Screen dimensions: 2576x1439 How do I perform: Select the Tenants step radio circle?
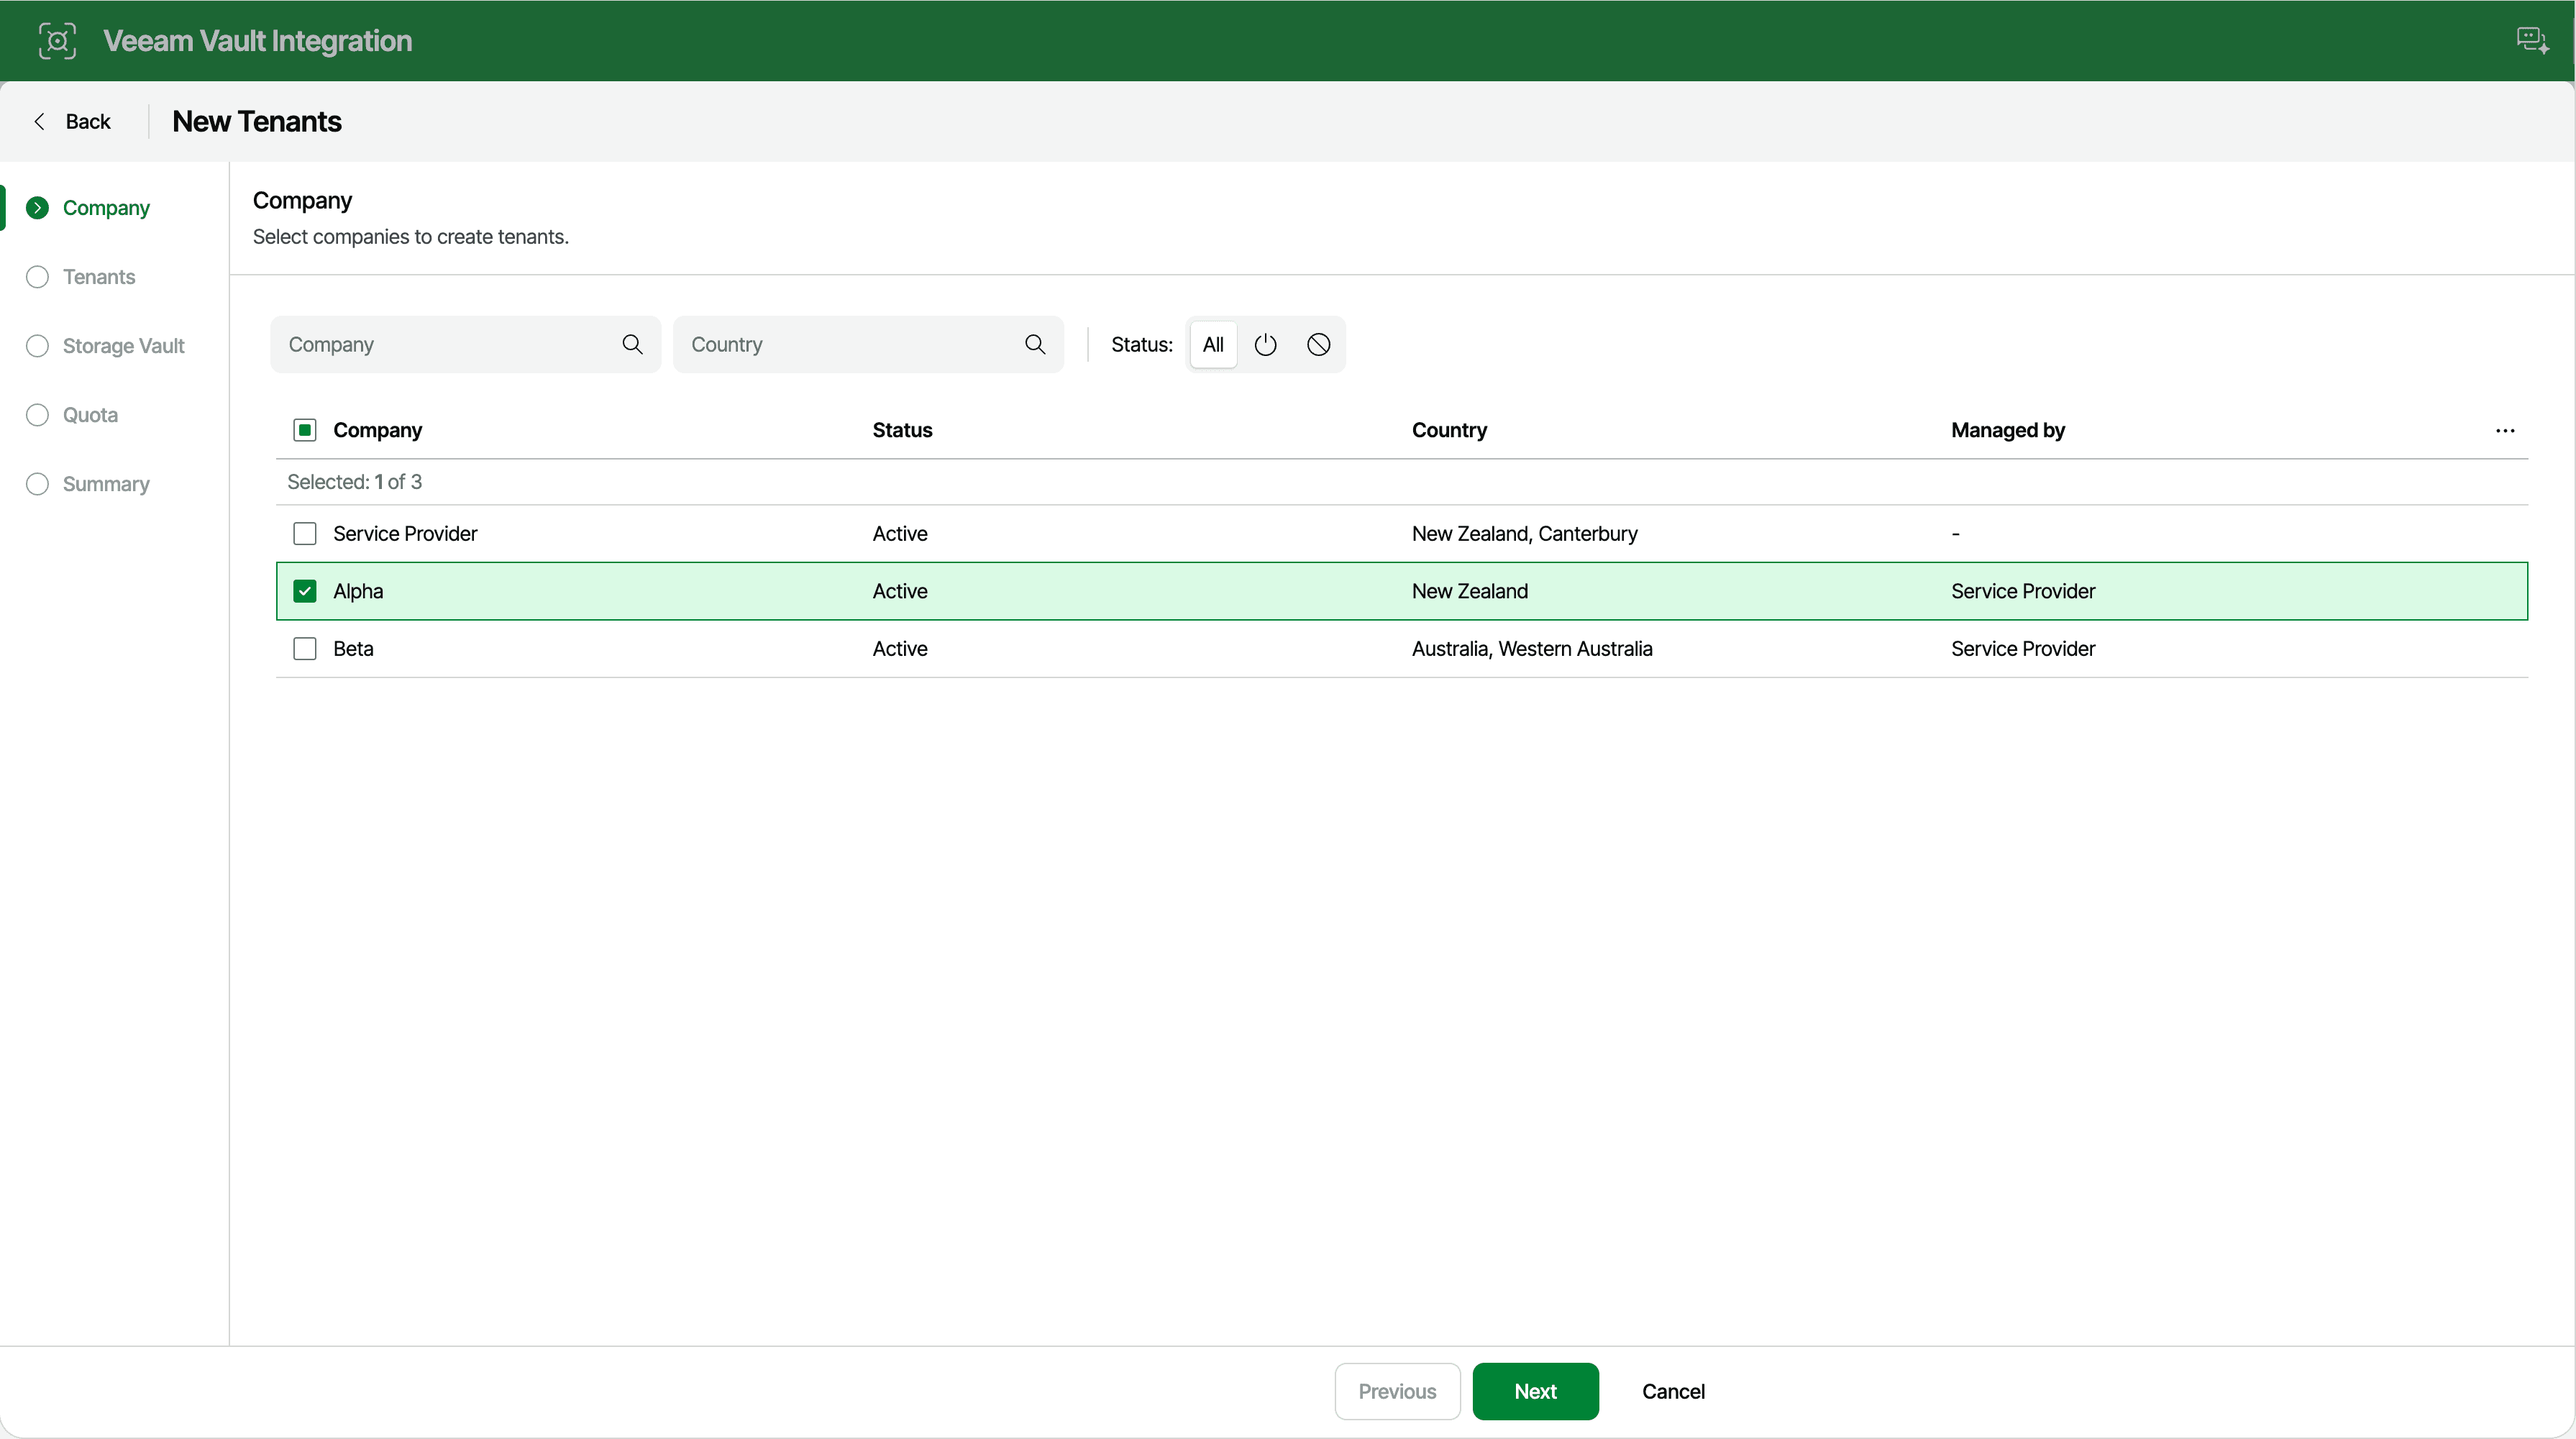[x=37, y=277]
